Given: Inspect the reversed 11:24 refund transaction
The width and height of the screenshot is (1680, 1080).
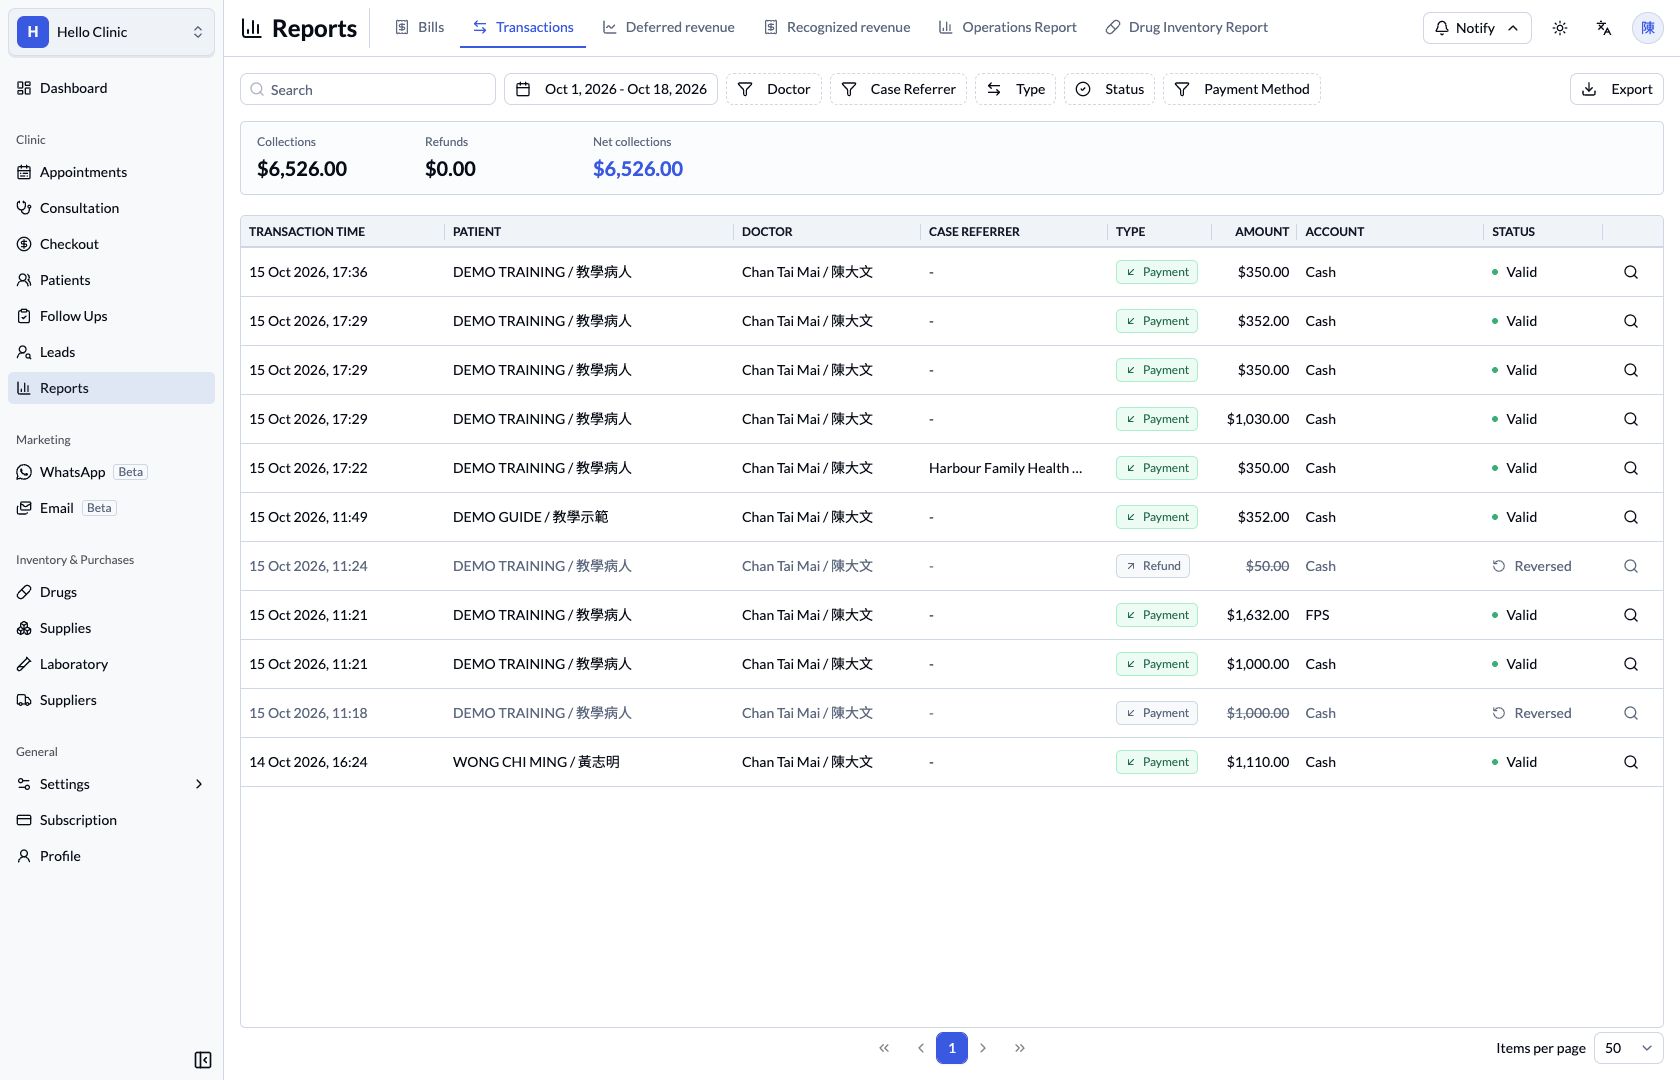Looking at the screenshot, I should [1631, 566].
